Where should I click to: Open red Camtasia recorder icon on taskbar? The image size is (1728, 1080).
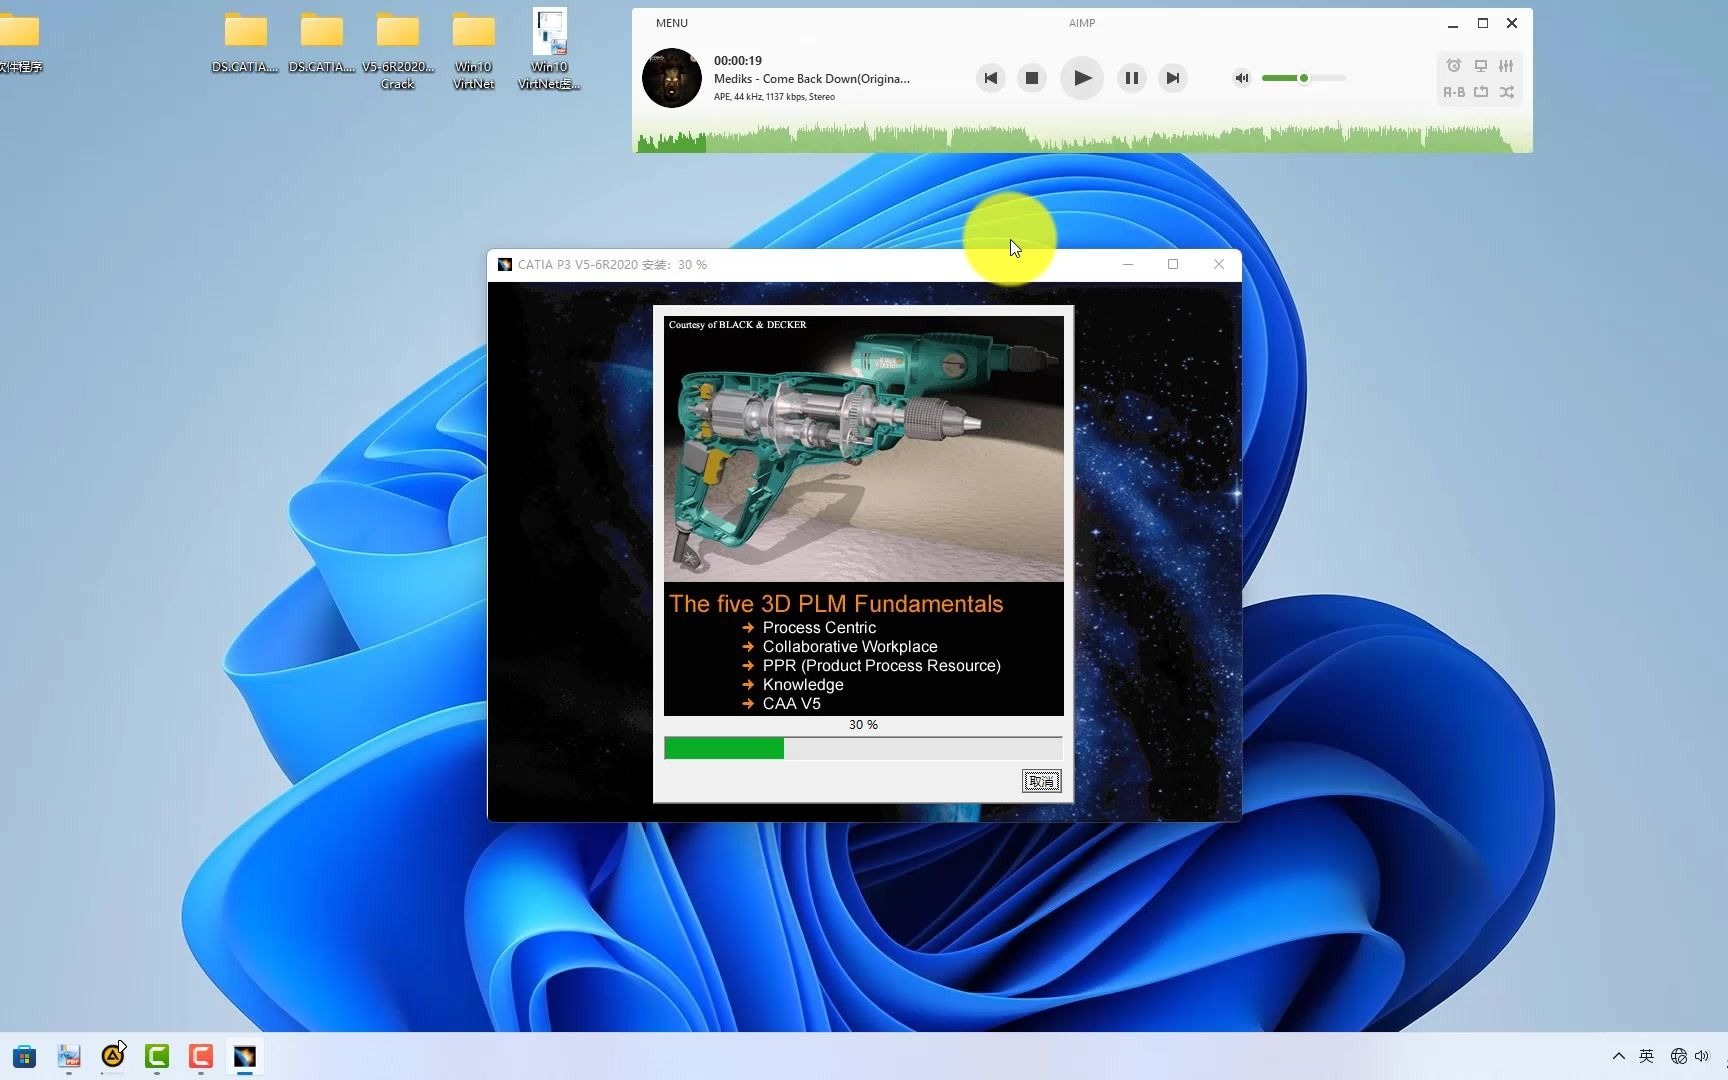[x=201, y=1056]
